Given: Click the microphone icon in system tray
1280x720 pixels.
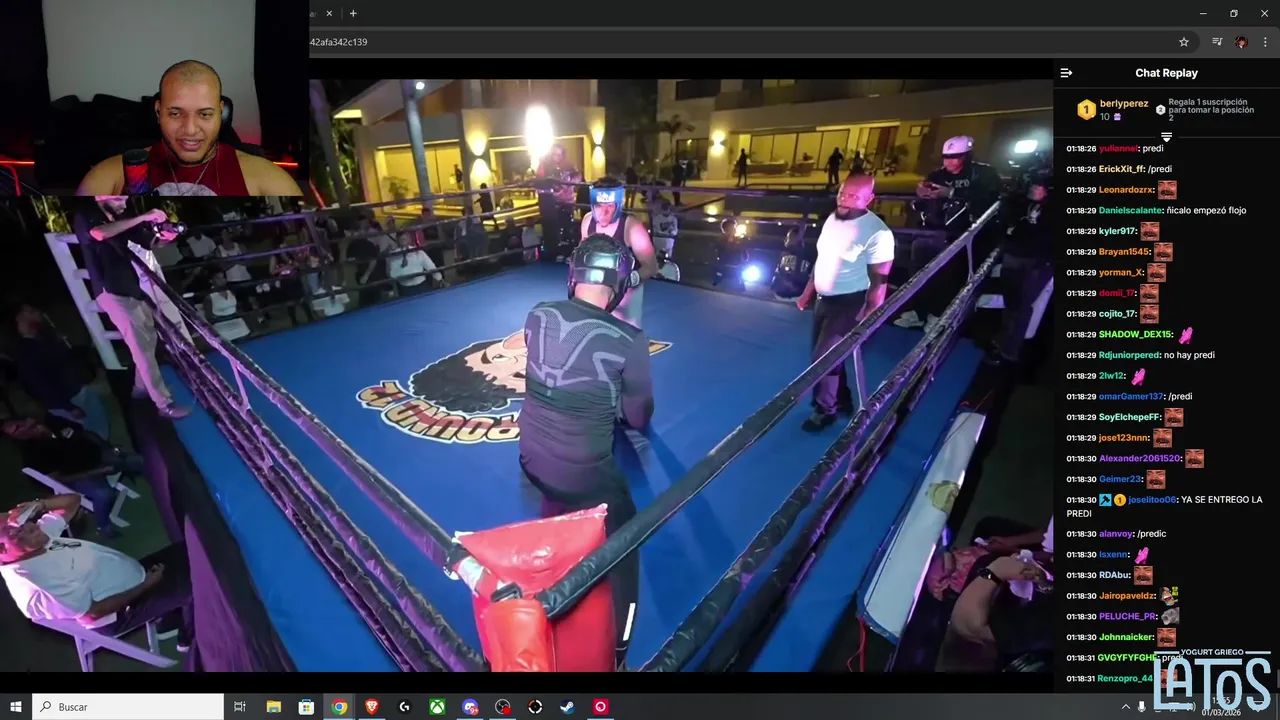Looking at the screenshot, I should 1142,707.
